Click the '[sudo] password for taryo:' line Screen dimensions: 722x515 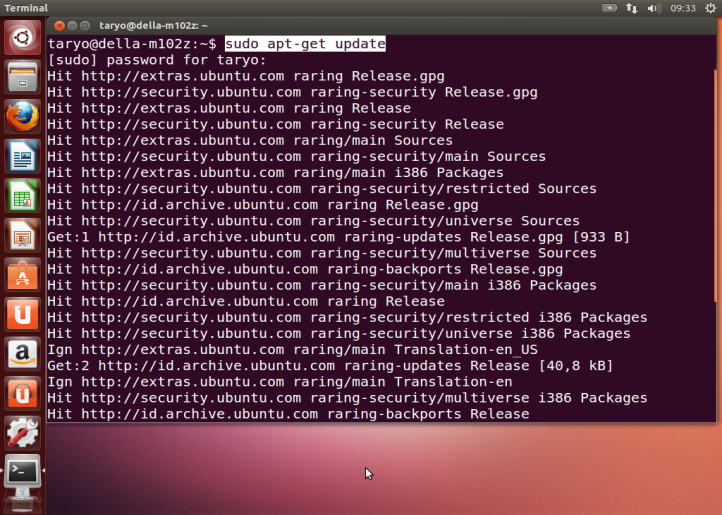(x=157, y=60)
